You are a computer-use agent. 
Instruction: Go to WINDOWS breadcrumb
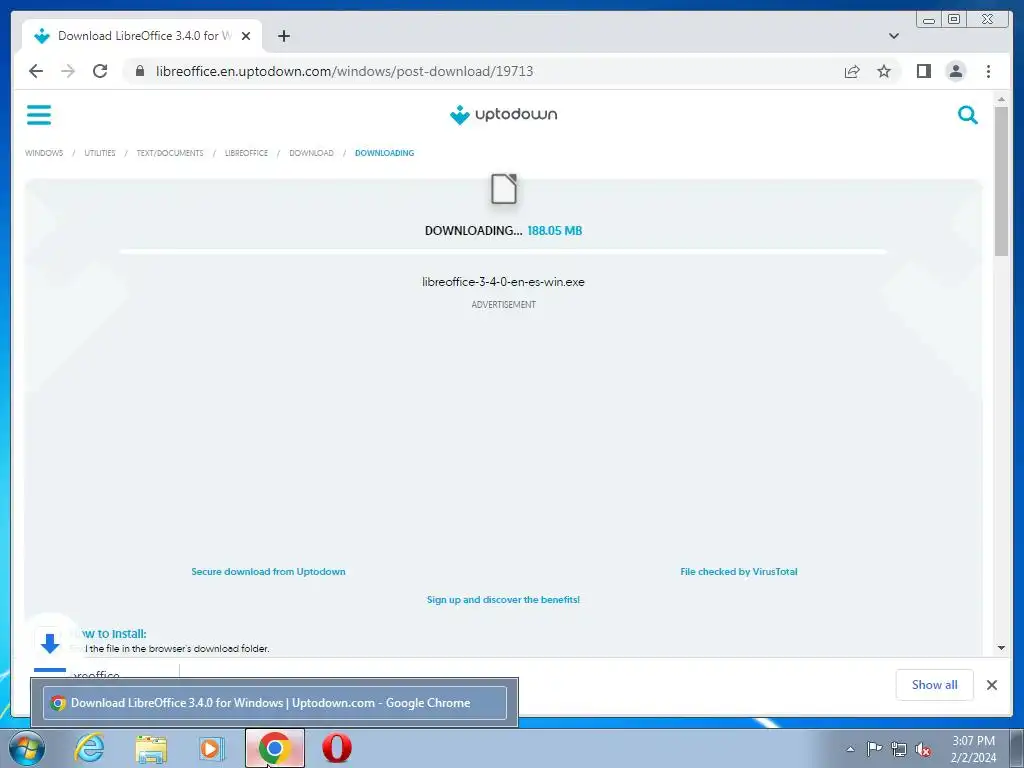tap(44, 153)
